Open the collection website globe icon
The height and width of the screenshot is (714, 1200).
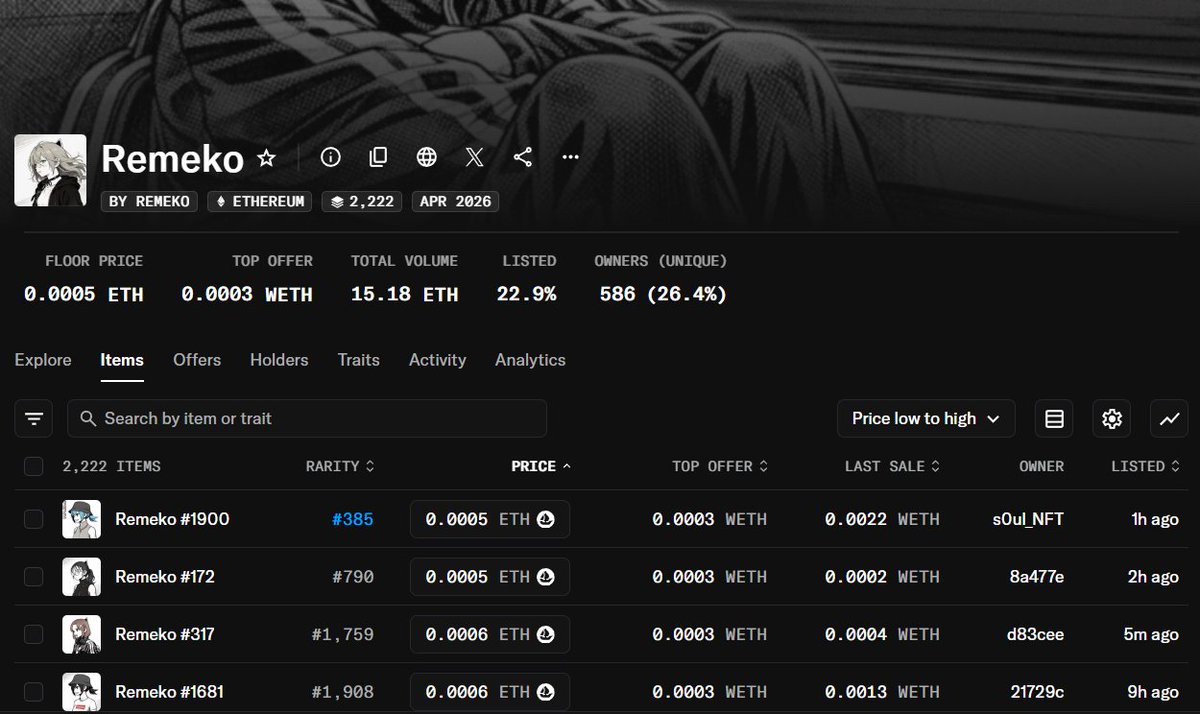click(426, 157)
